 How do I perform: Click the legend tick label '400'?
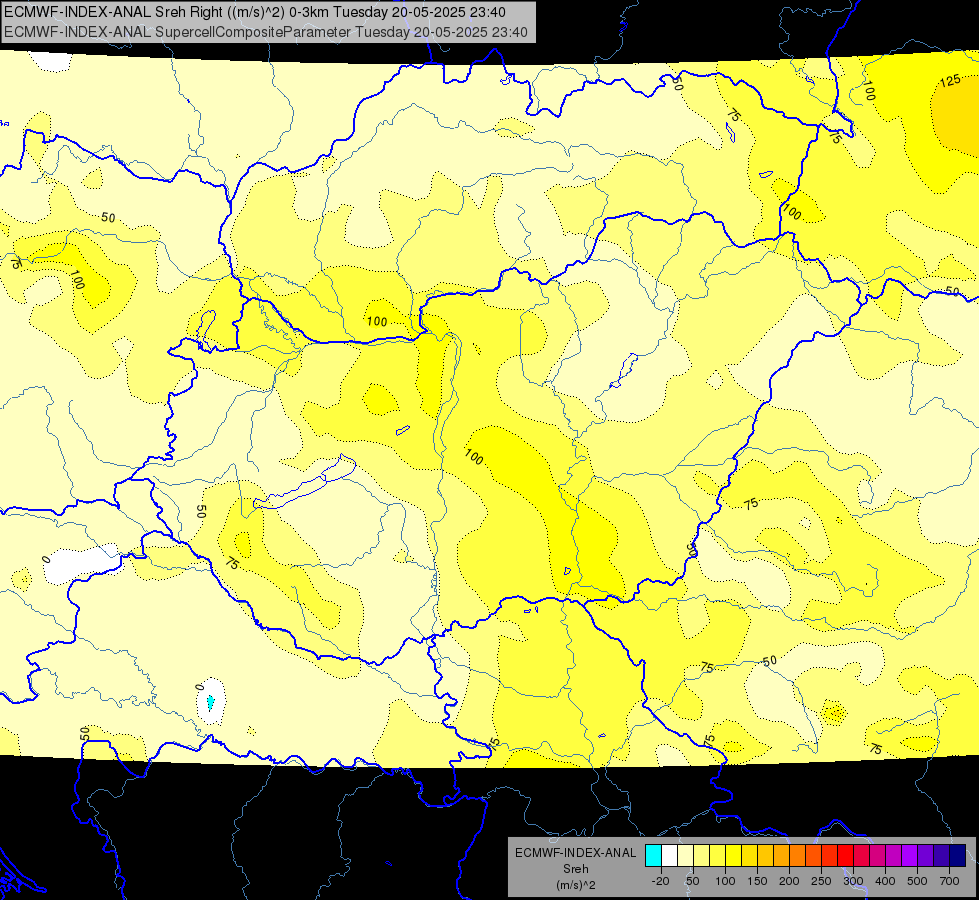click(x=885, y=881)
